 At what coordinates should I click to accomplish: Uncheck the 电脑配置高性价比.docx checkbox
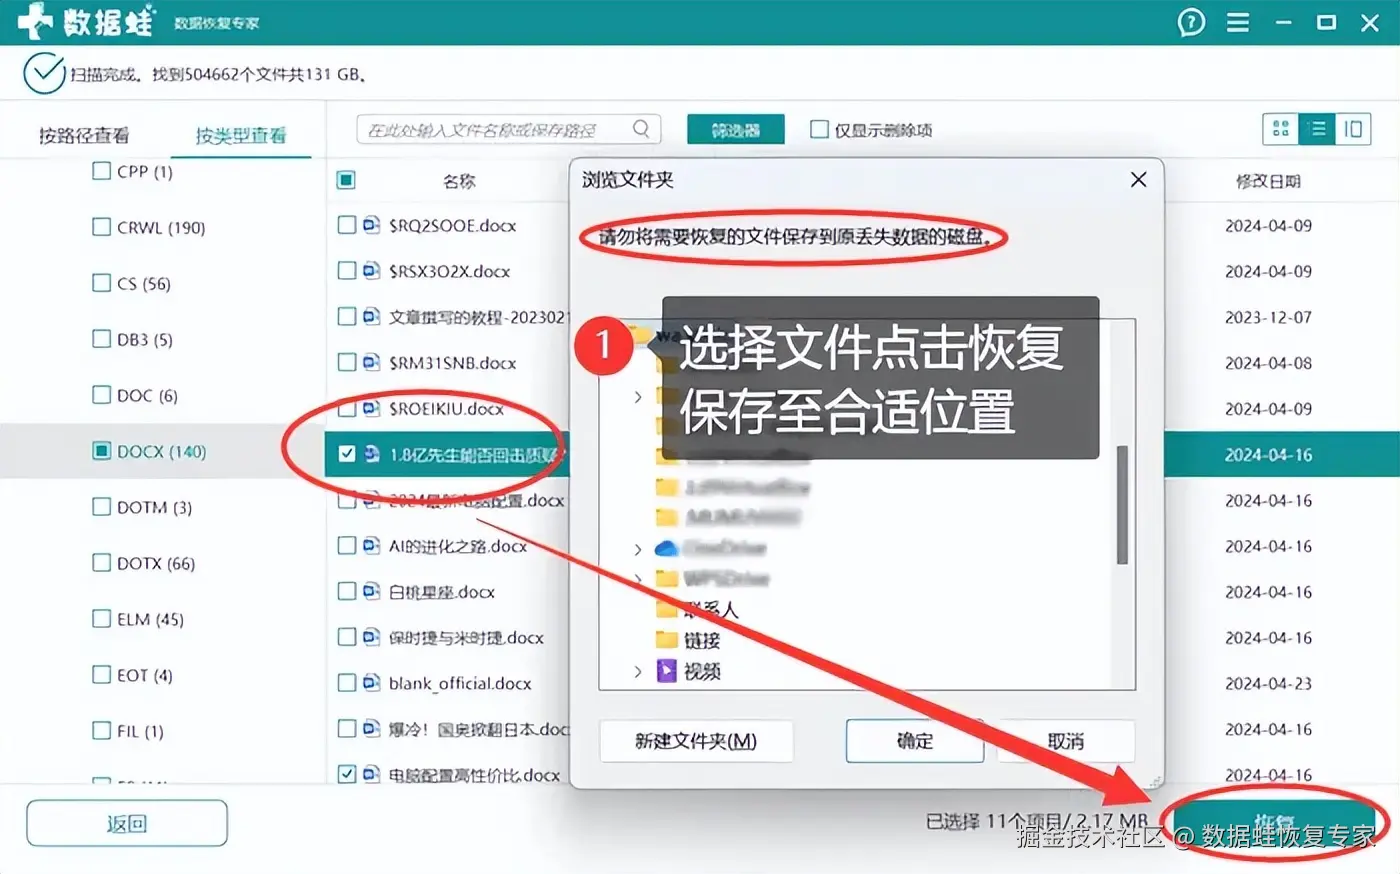(346, 775)
